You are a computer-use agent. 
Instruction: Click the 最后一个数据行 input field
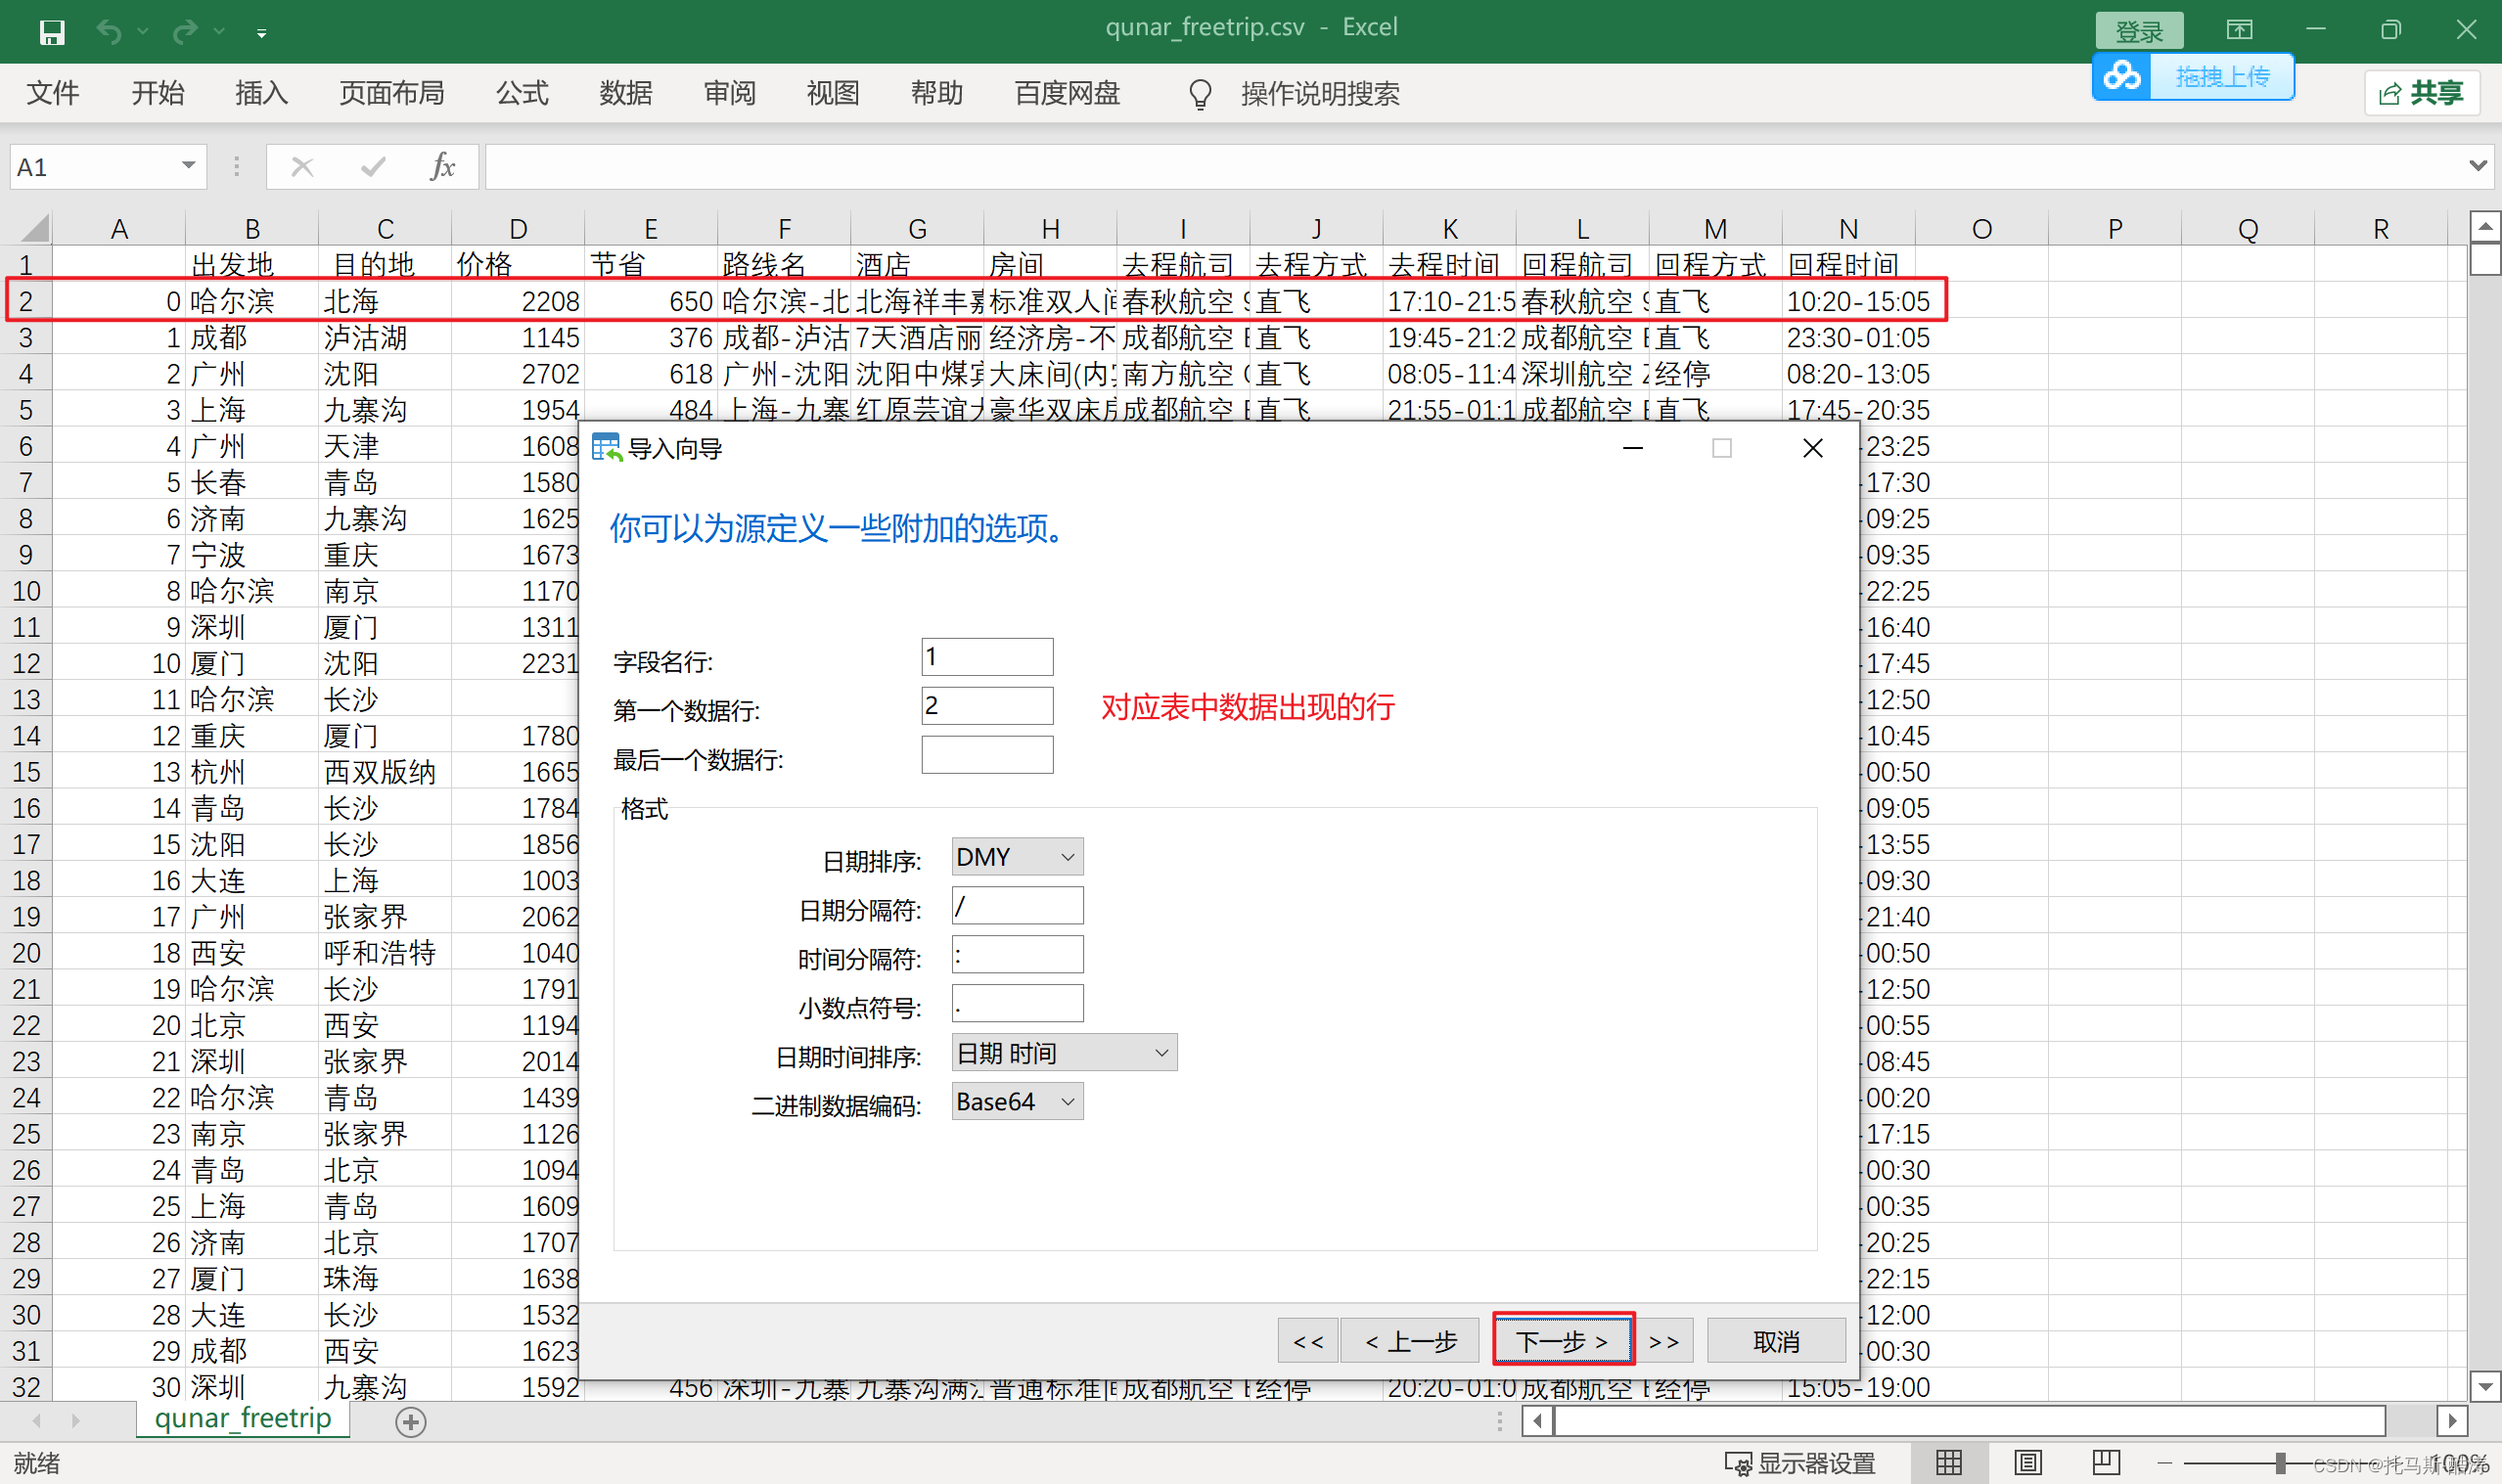986,755
